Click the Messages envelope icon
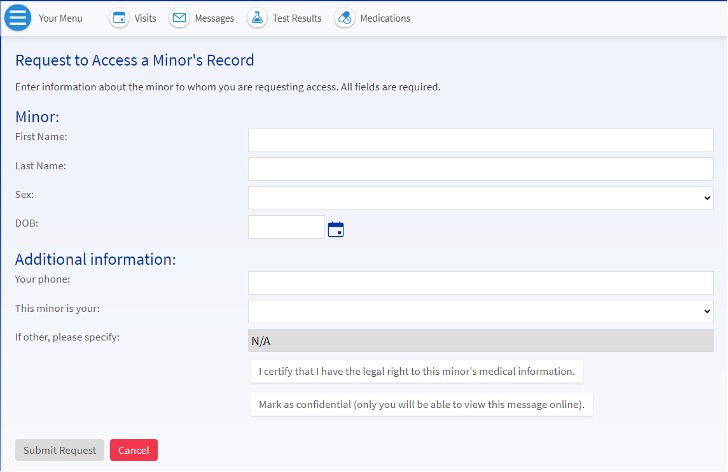This screenshot has width=728, height=472. (179, 18)
